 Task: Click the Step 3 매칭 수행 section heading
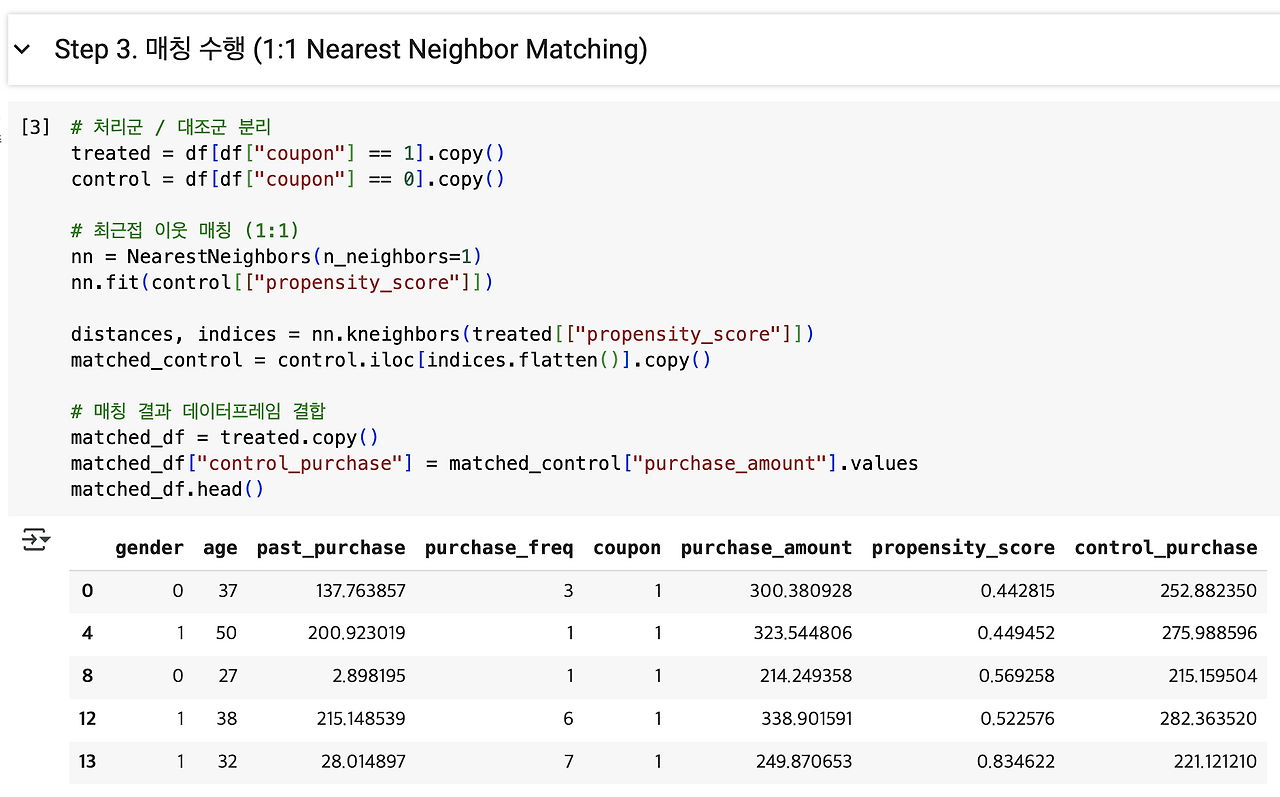tap(350, 49)
